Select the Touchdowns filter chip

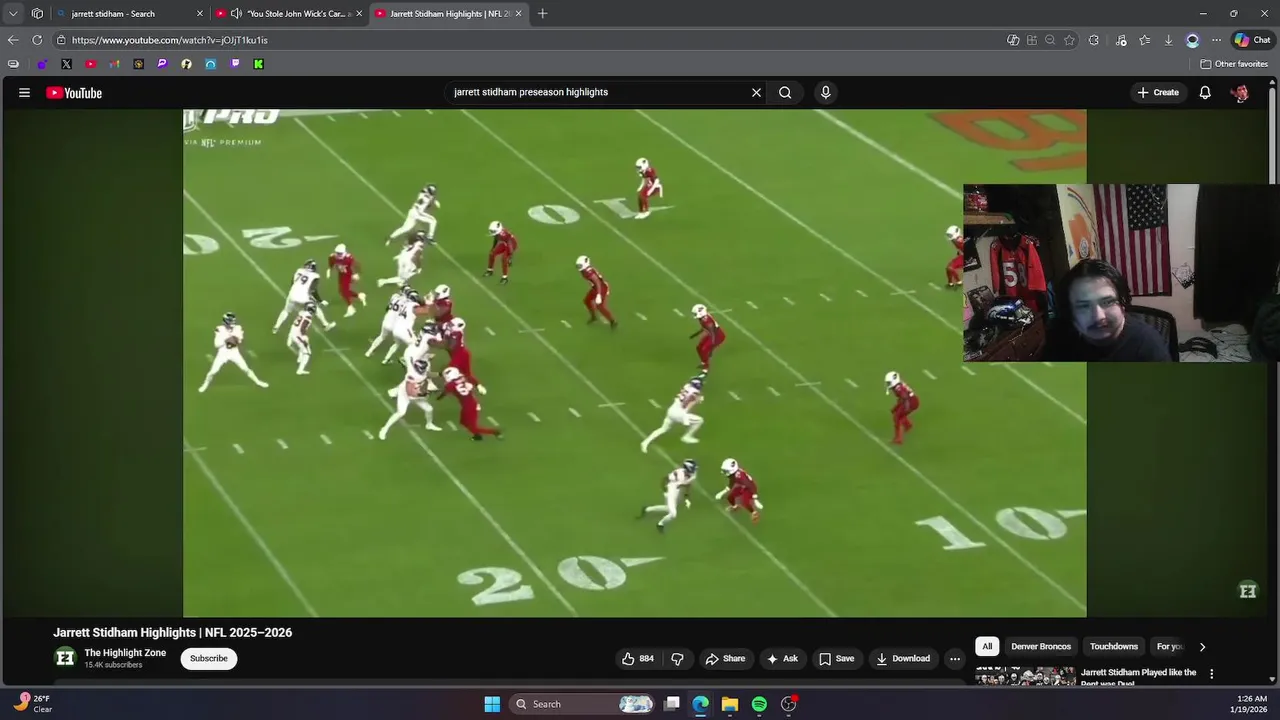pos(1114,646)
